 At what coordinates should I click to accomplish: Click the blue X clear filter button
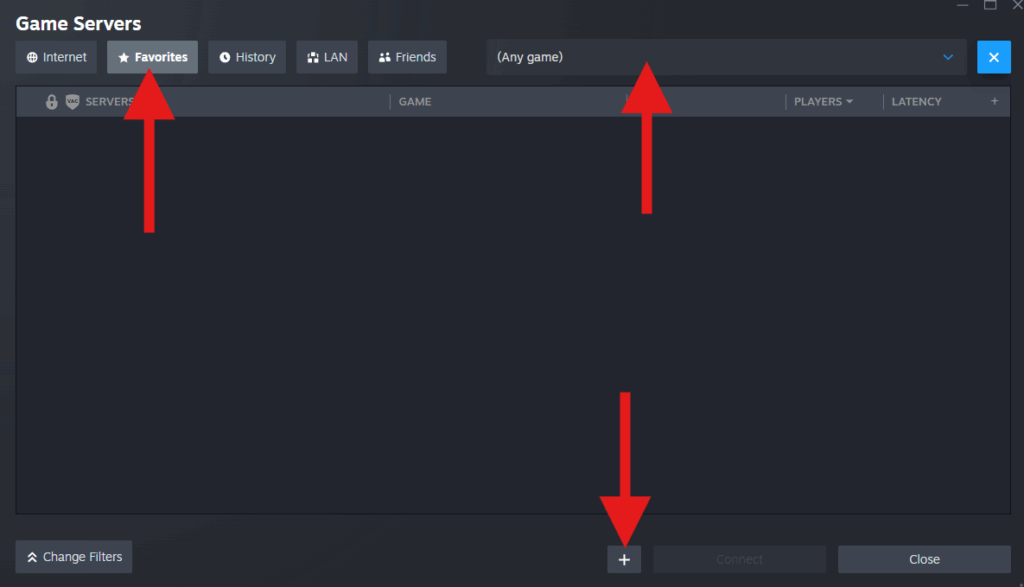coord(993,57)
